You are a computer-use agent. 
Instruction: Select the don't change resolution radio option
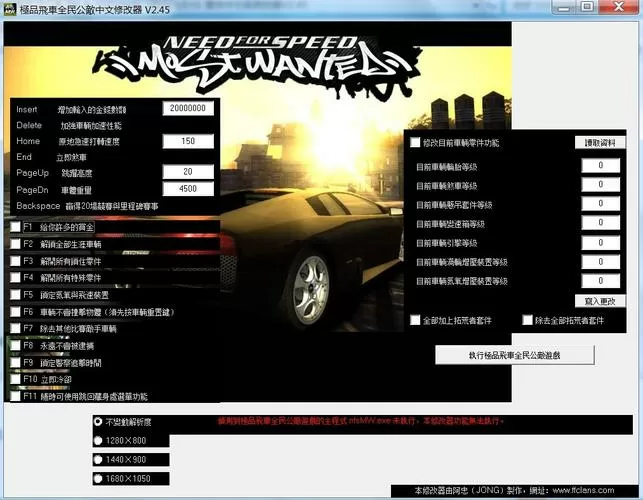point(98,422)
